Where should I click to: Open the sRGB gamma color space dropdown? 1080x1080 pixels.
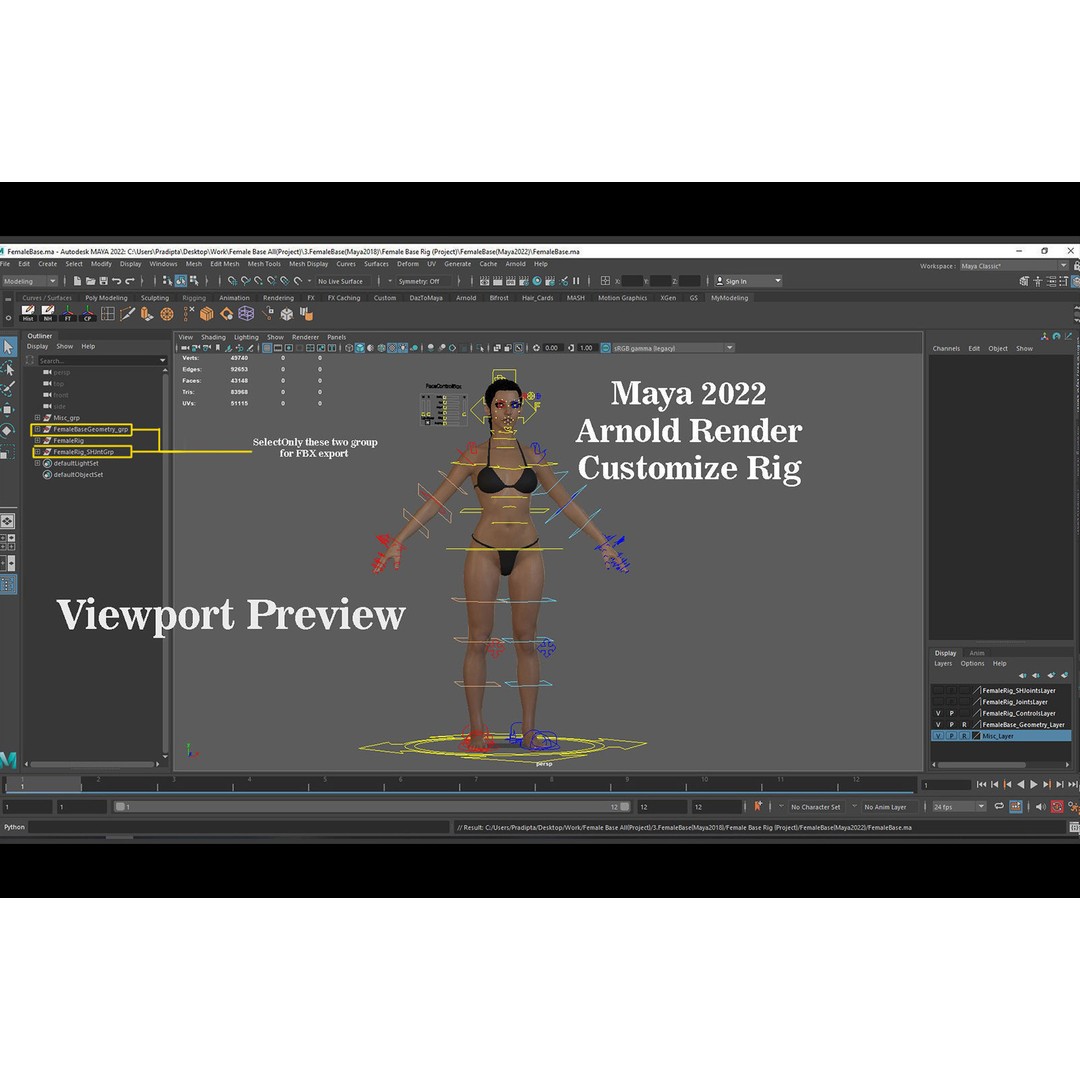[673, 348]
